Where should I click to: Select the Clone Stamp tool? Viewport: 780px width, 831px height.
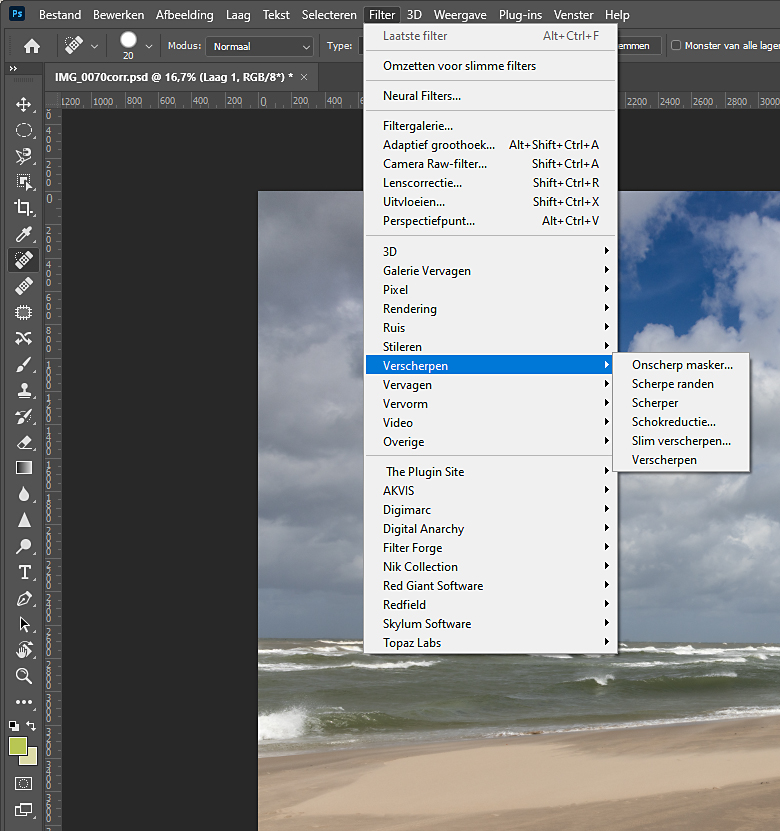(24, 390)
